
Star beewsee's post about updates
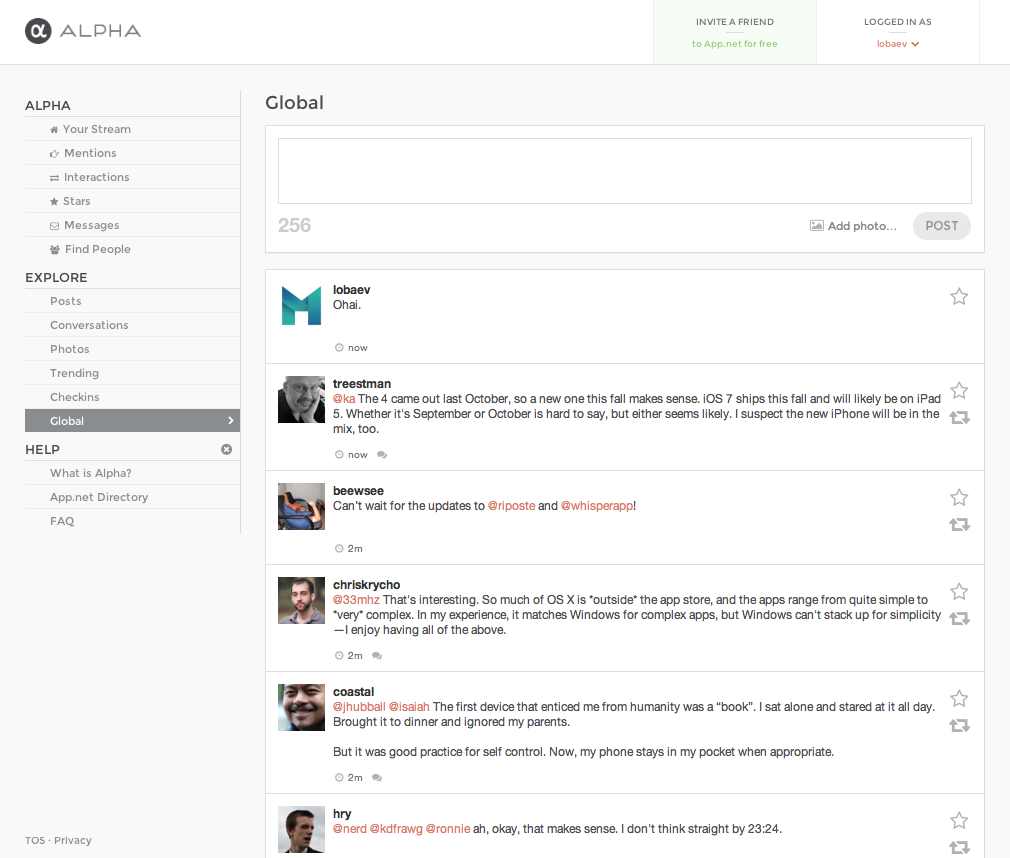click(x=959, y=497)
